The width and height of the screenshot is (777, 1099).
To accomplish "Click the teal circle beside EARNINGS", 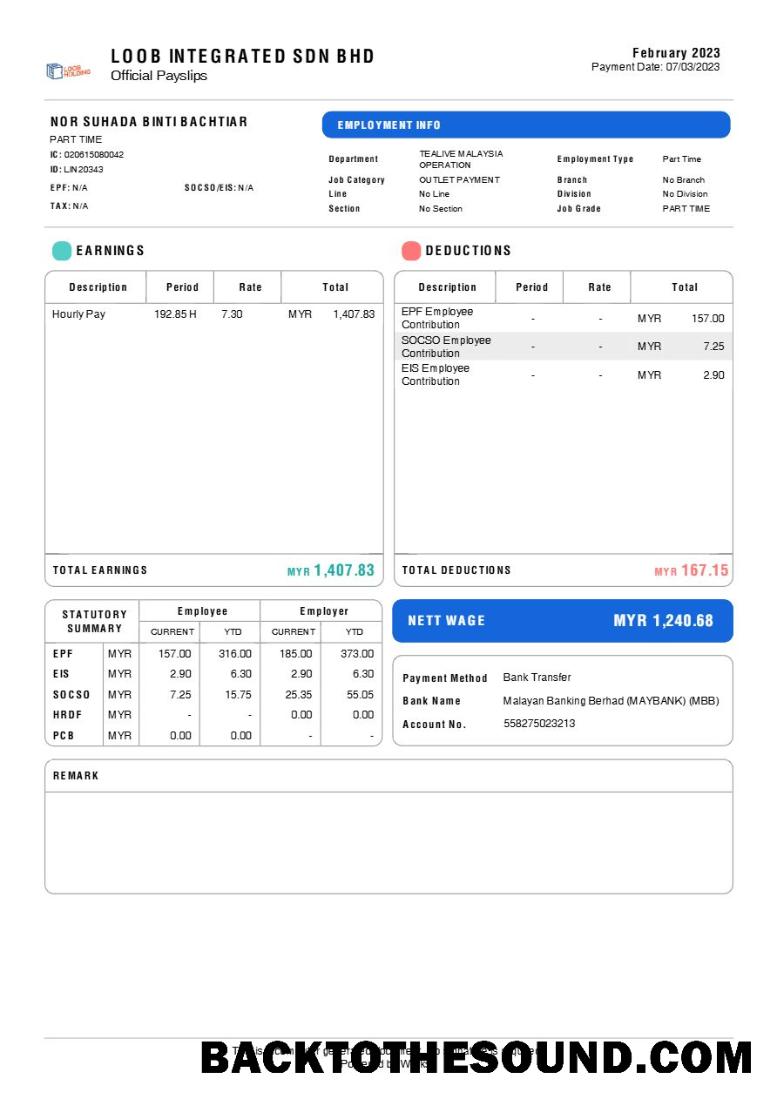I will 62,250.
